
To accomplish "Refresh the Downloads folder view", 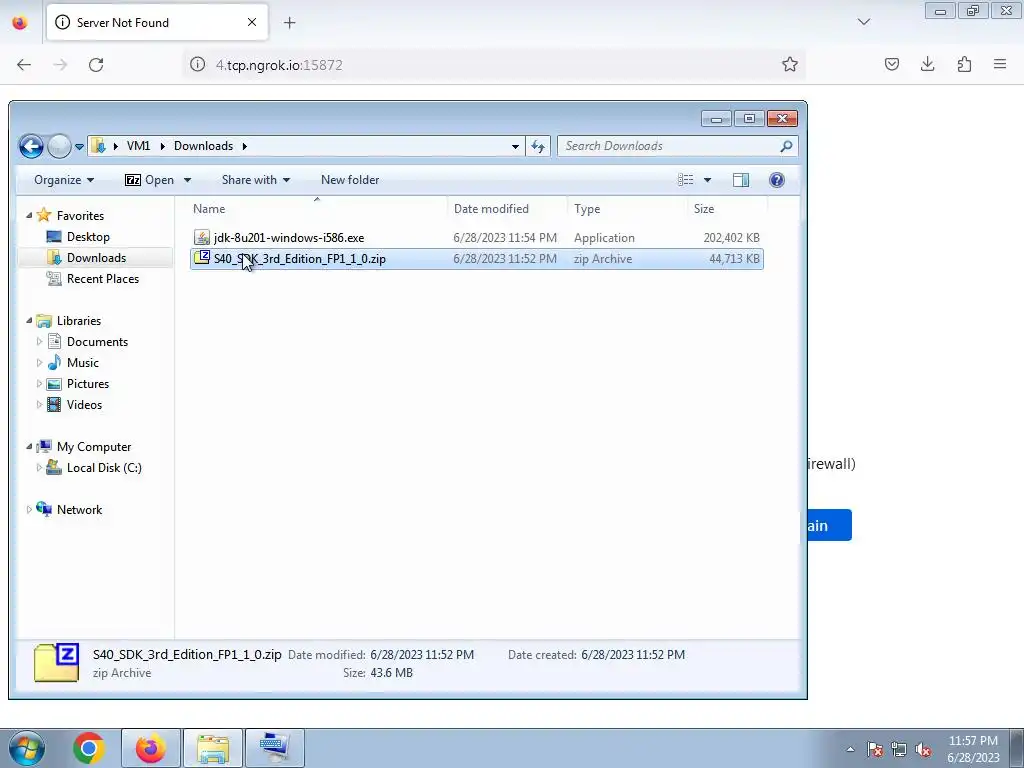I will [538, 146].
